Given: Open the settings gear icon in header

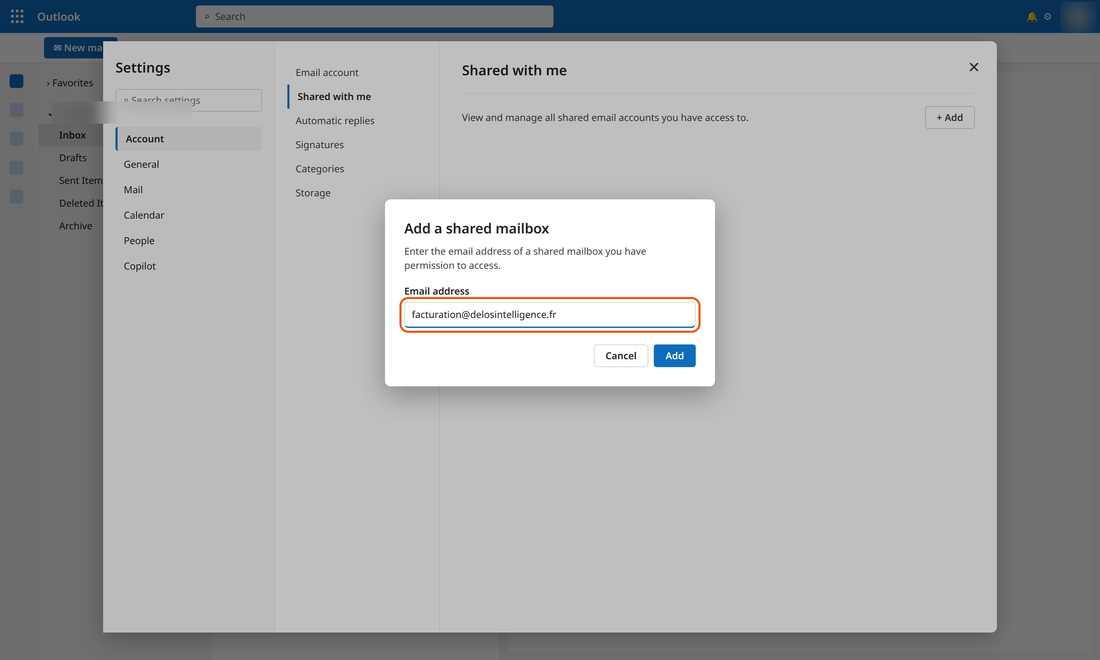Looking at the screenshot, I should point(1047,17).
